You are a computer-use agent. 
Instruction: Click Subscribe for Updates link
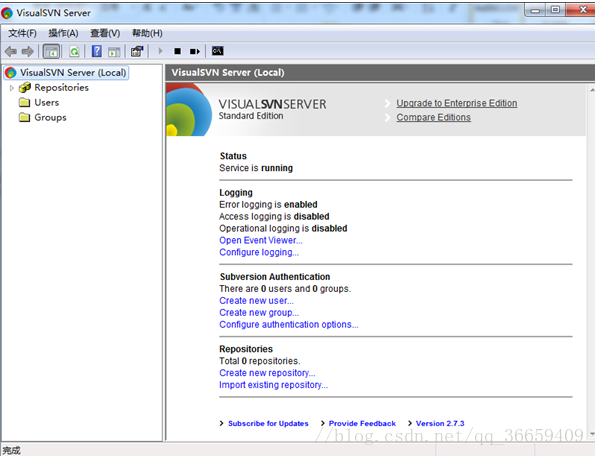point(268,423)
